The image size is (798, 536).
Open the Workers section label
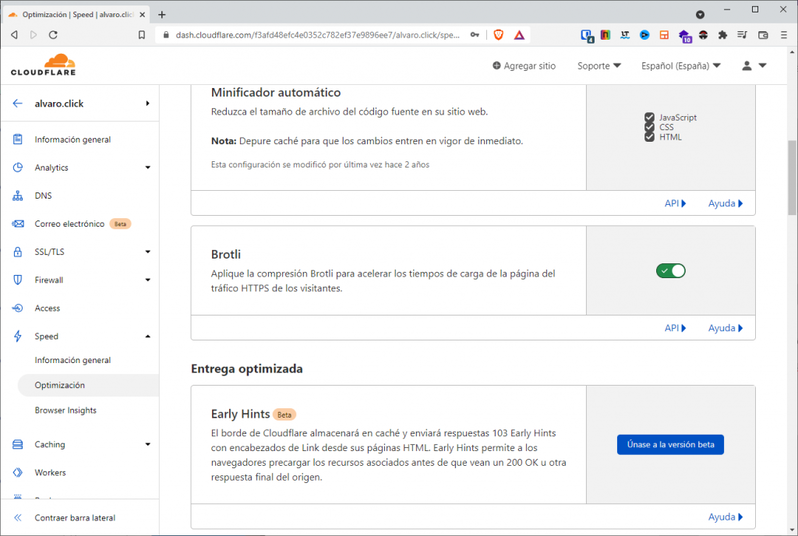[50, 472]
